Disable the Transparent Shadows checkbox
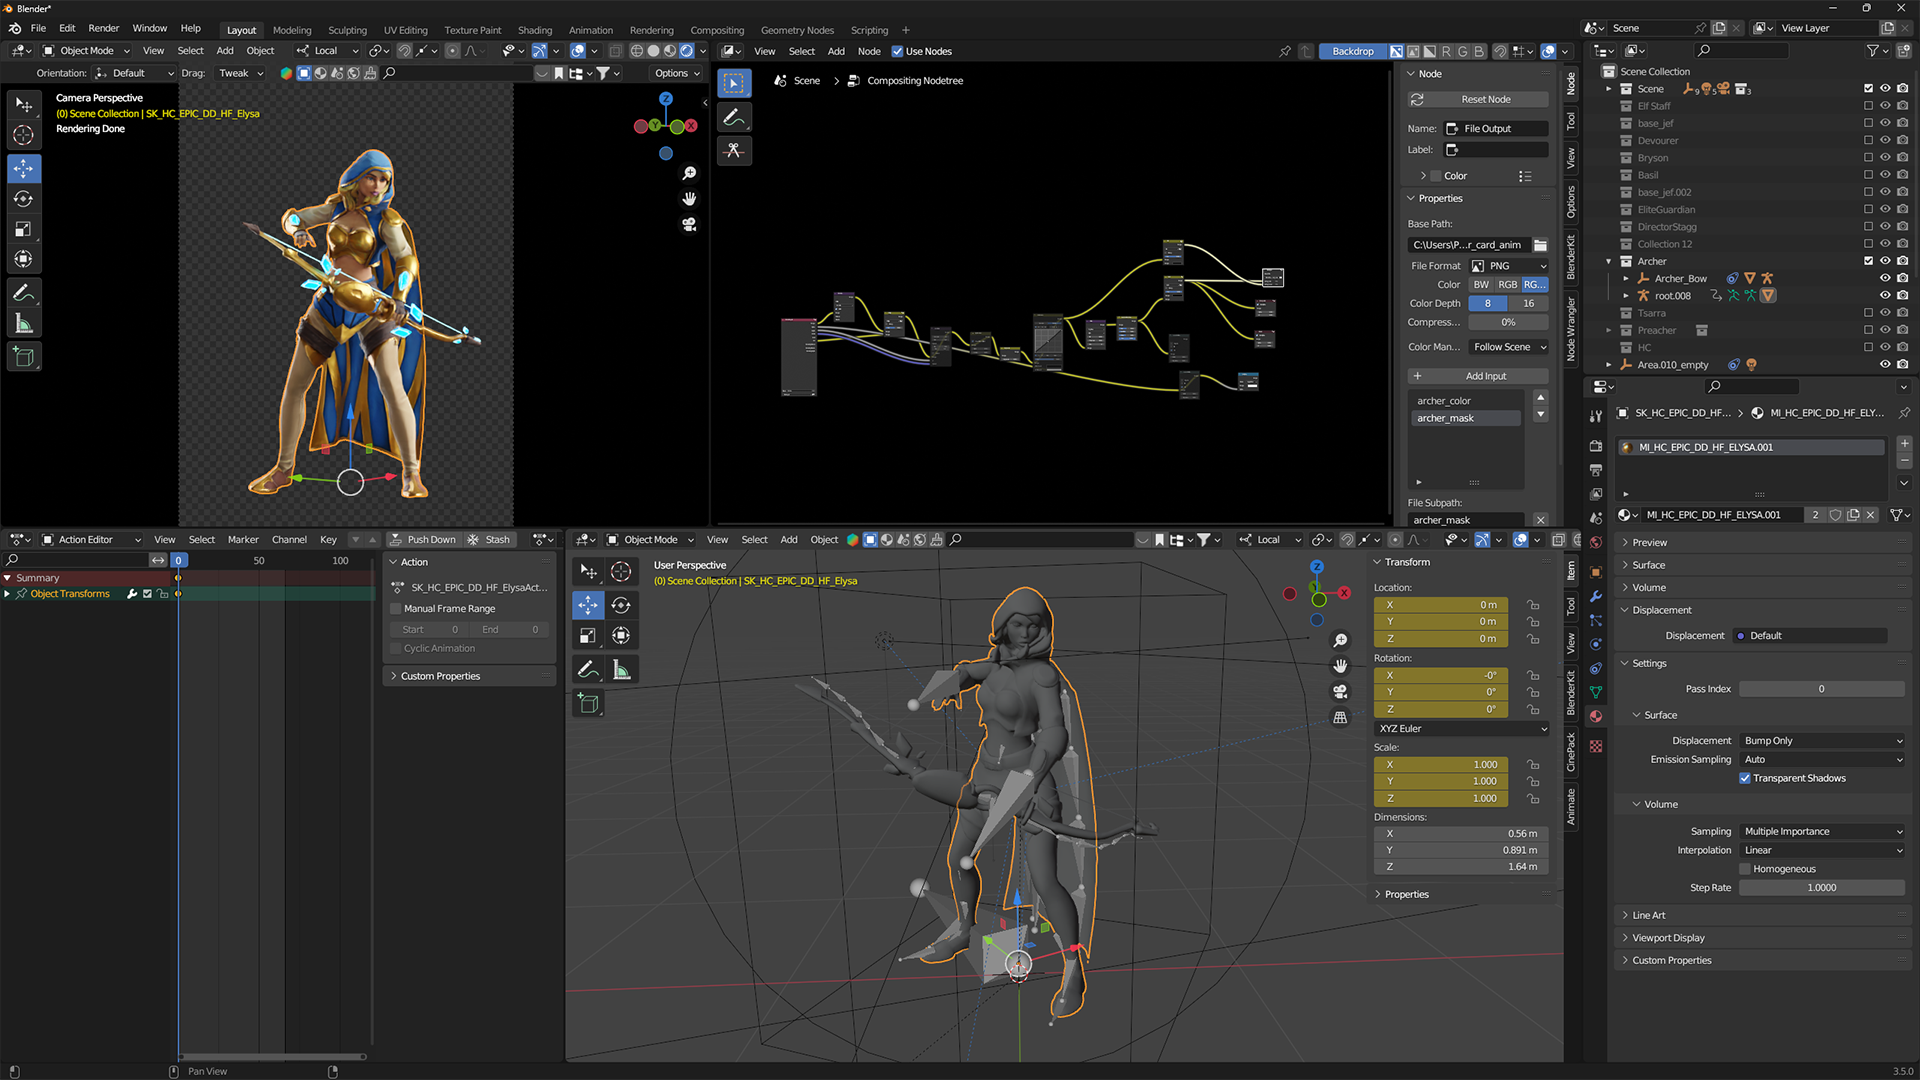The height and width of the screenshot is (1080, 1920). [1745, 778]
